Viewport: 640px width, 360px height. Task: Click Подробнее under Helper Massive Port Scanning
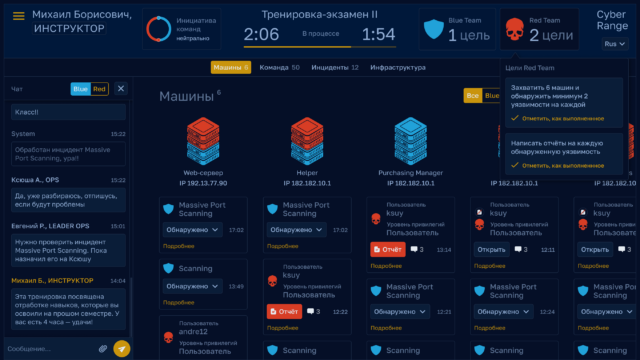282,246
